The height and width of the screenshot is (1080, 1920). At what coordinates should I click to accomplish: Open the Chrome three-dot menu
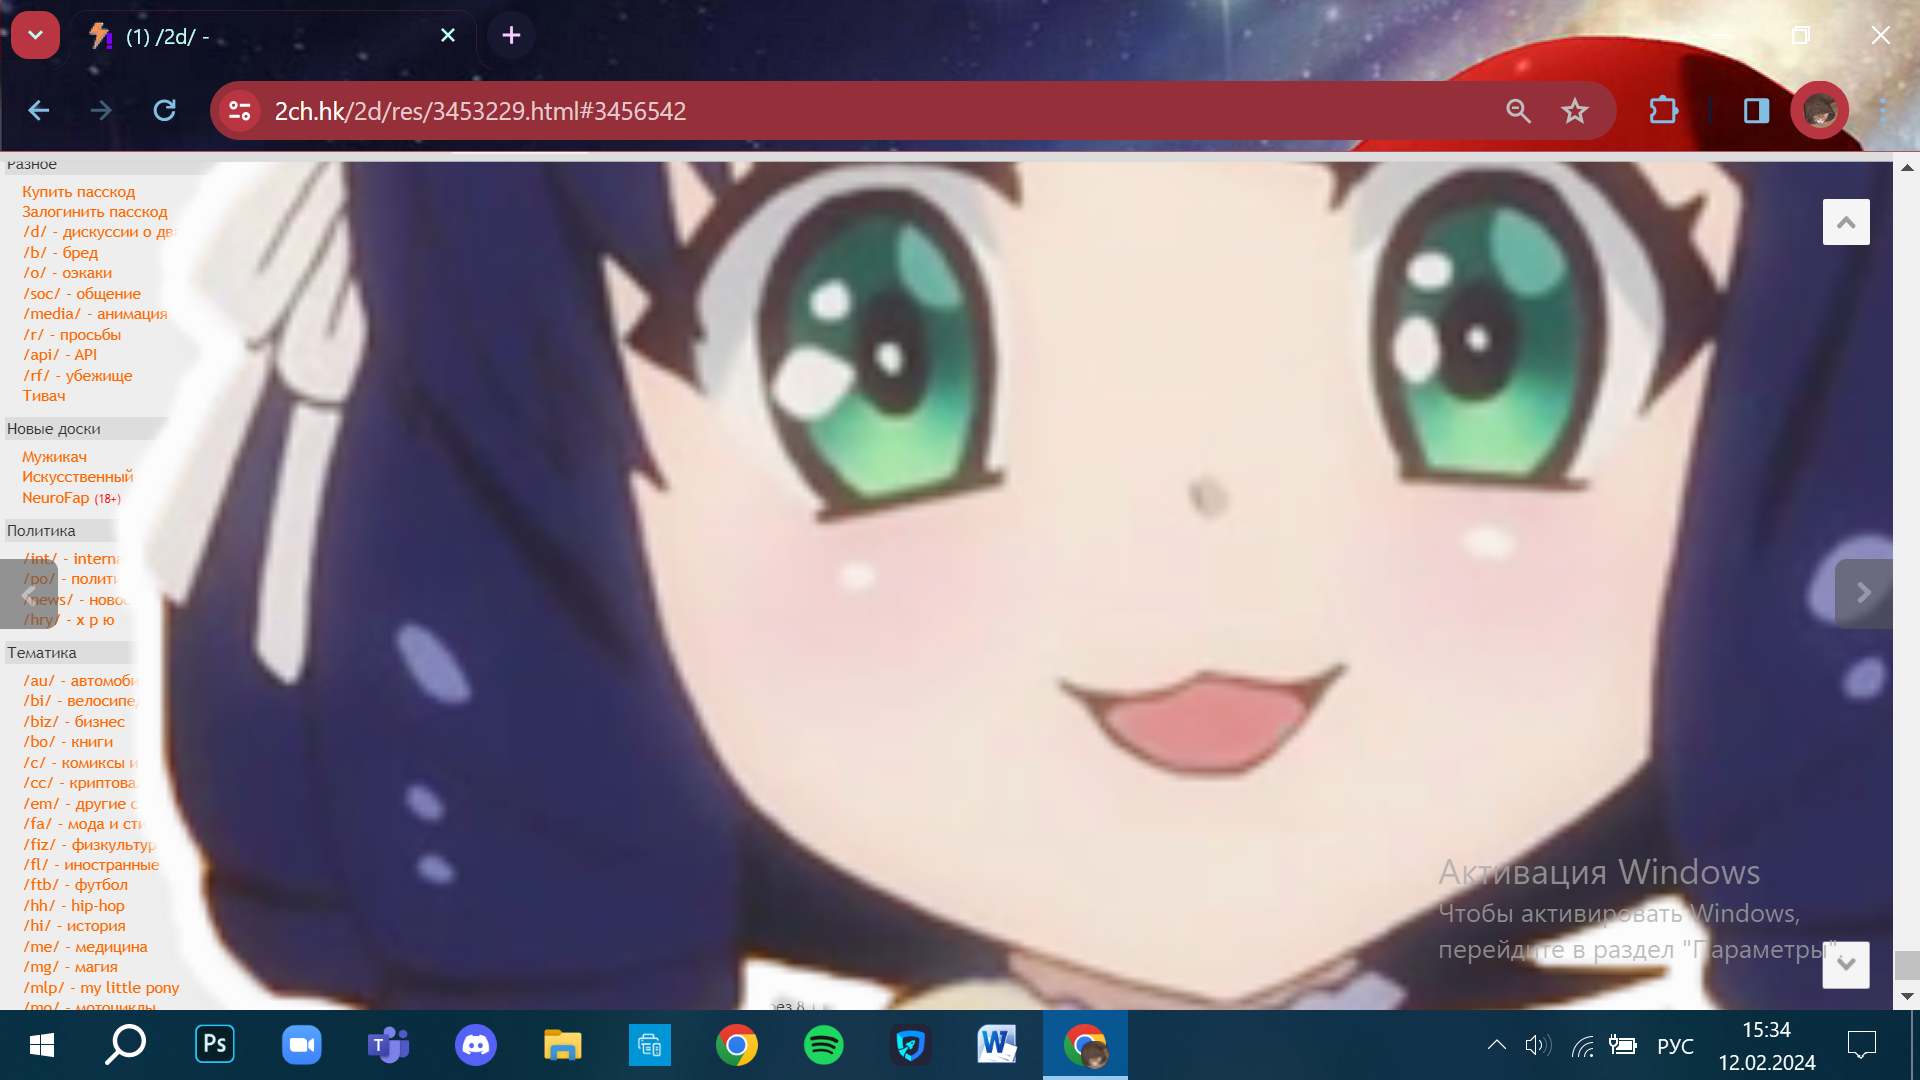(1881, 110)
